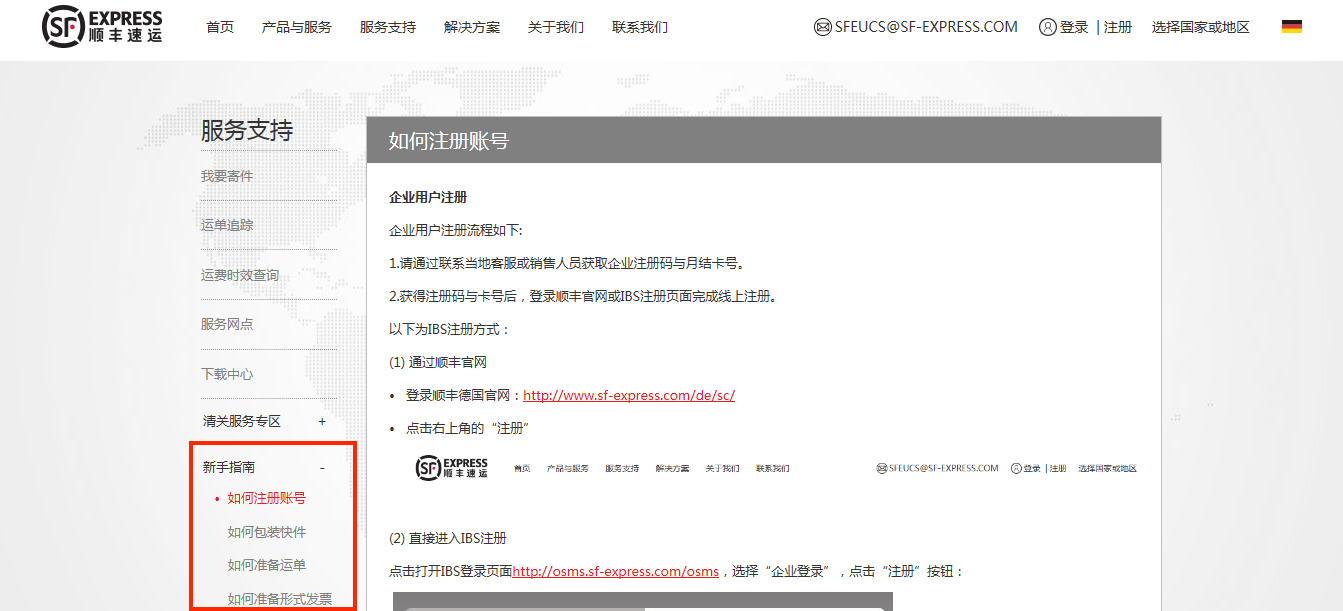Select 下载中心 in sidebar
The height and width of the screenshot is (611, 1343).
click(227, 374)
